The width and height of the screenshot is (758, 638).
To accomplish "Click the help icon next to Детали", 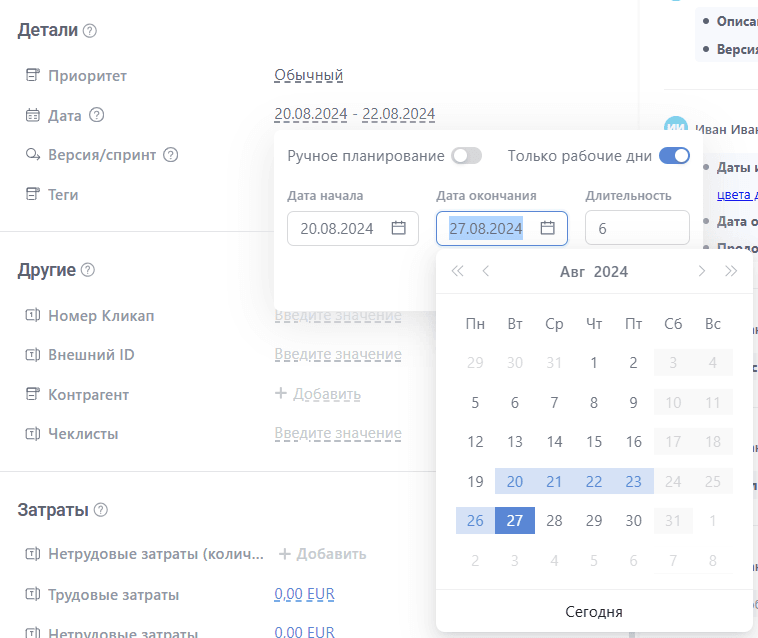I will [90, 31].
